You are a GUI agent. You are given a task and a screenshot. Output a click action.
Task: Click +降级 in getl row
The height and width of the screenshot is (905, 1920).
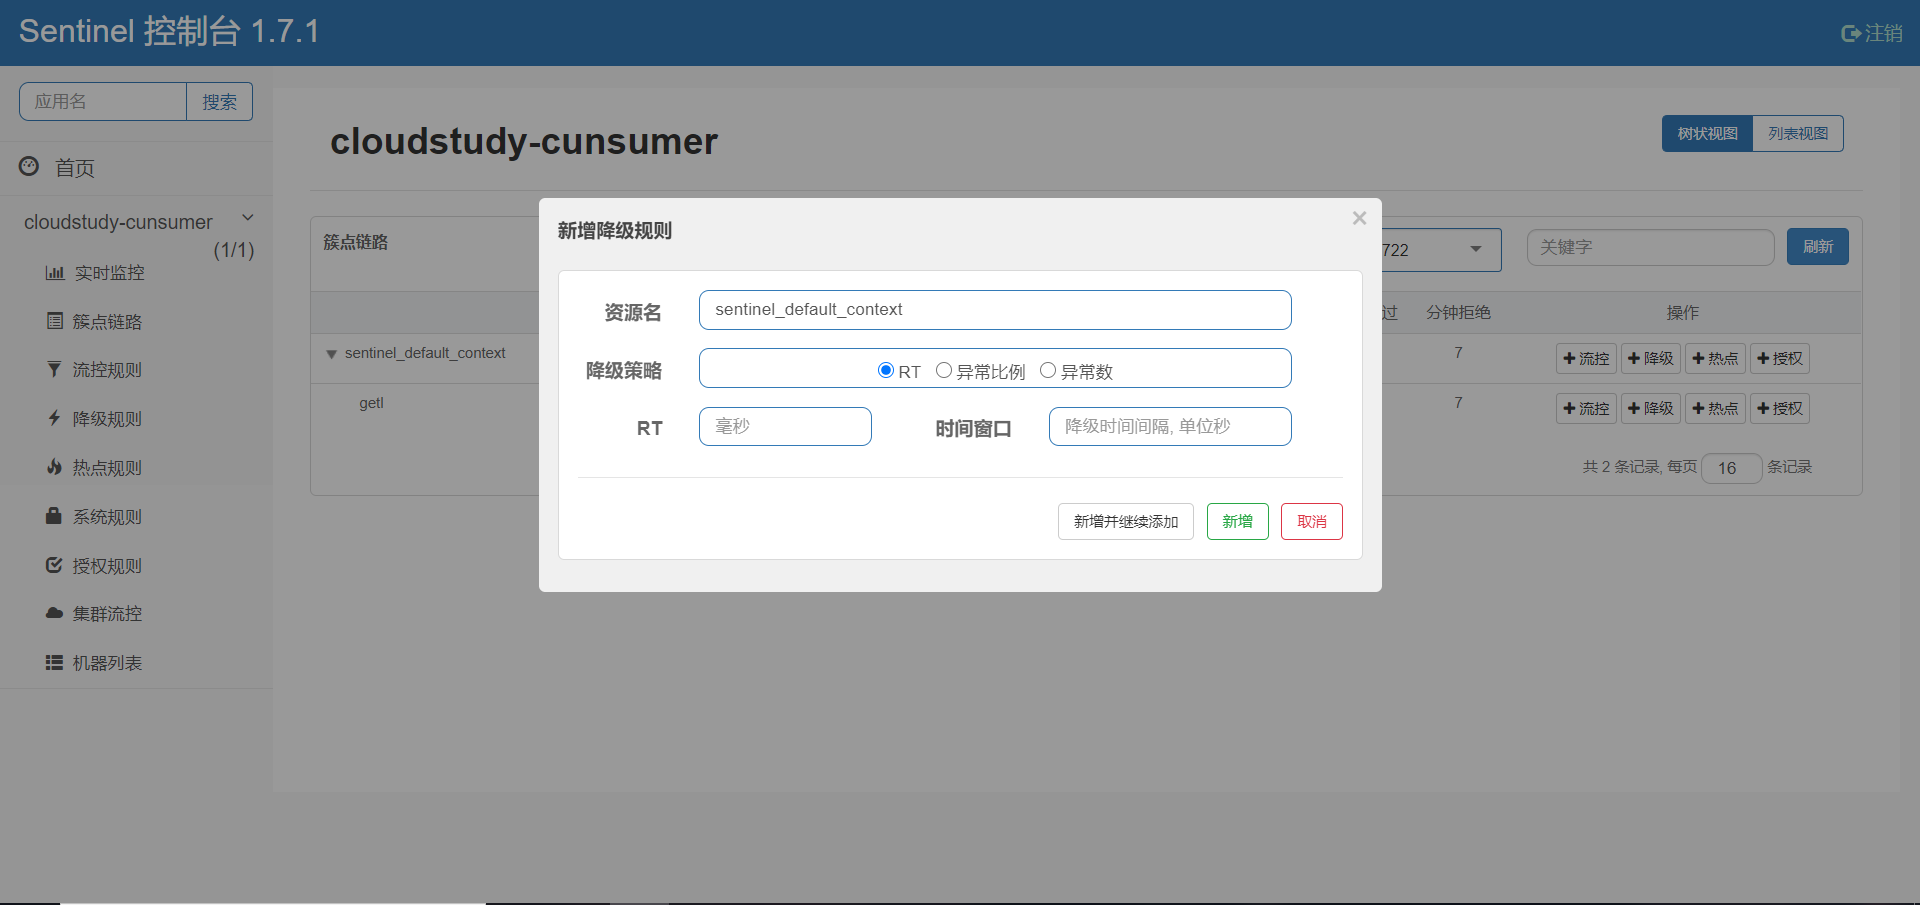(1651, 408)
